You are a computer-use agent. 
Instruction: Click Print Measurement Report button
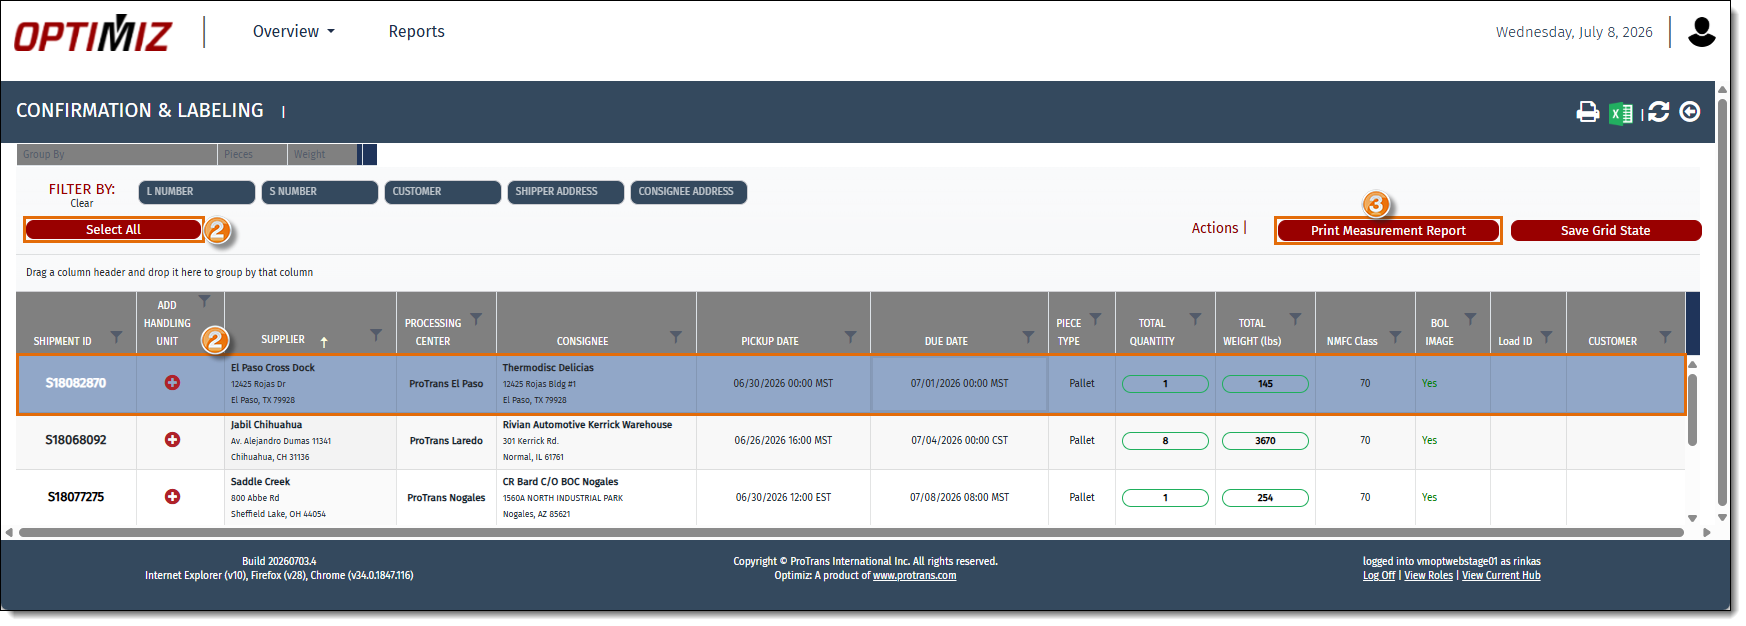1388,231
